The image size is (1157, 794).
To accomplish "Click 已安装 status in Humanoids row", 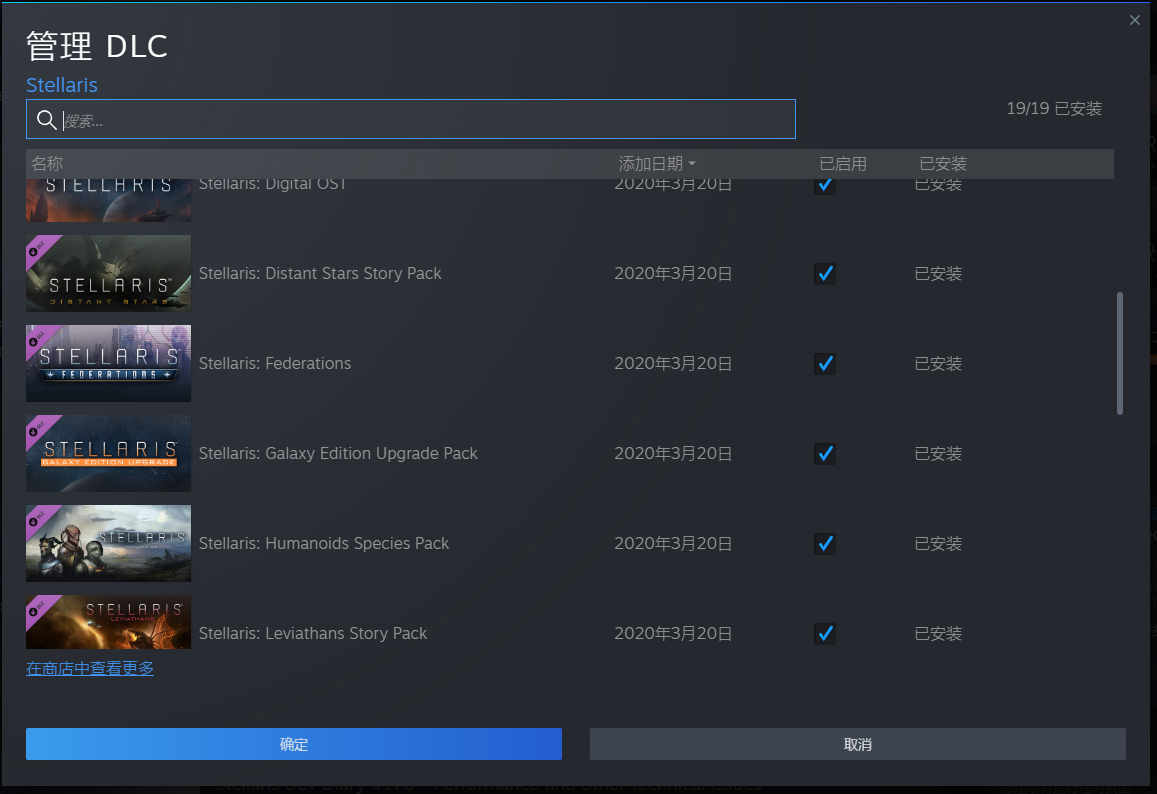I will [x=938, y=544].
